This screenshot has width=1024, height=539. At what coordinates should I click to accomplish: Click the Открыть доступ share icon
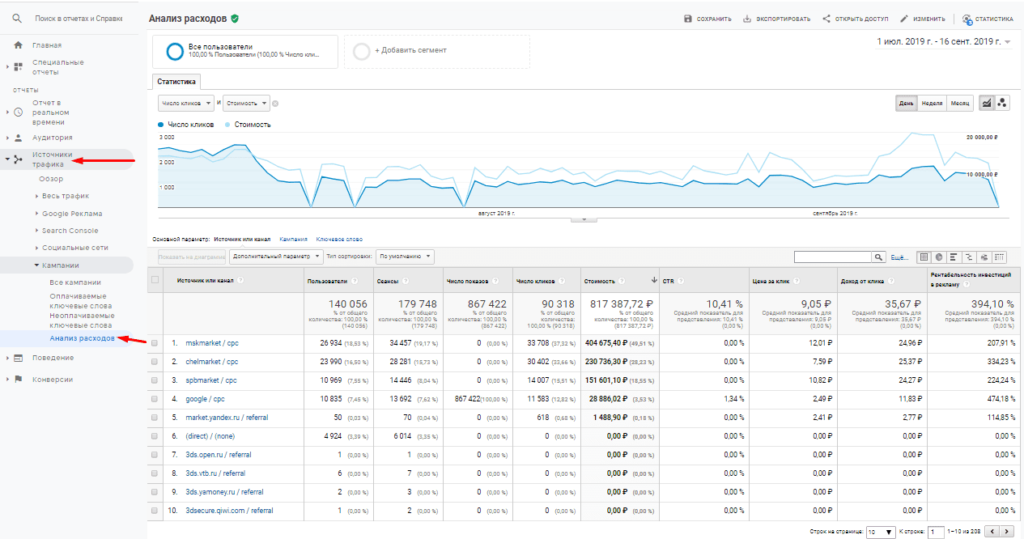click(826, 19)
